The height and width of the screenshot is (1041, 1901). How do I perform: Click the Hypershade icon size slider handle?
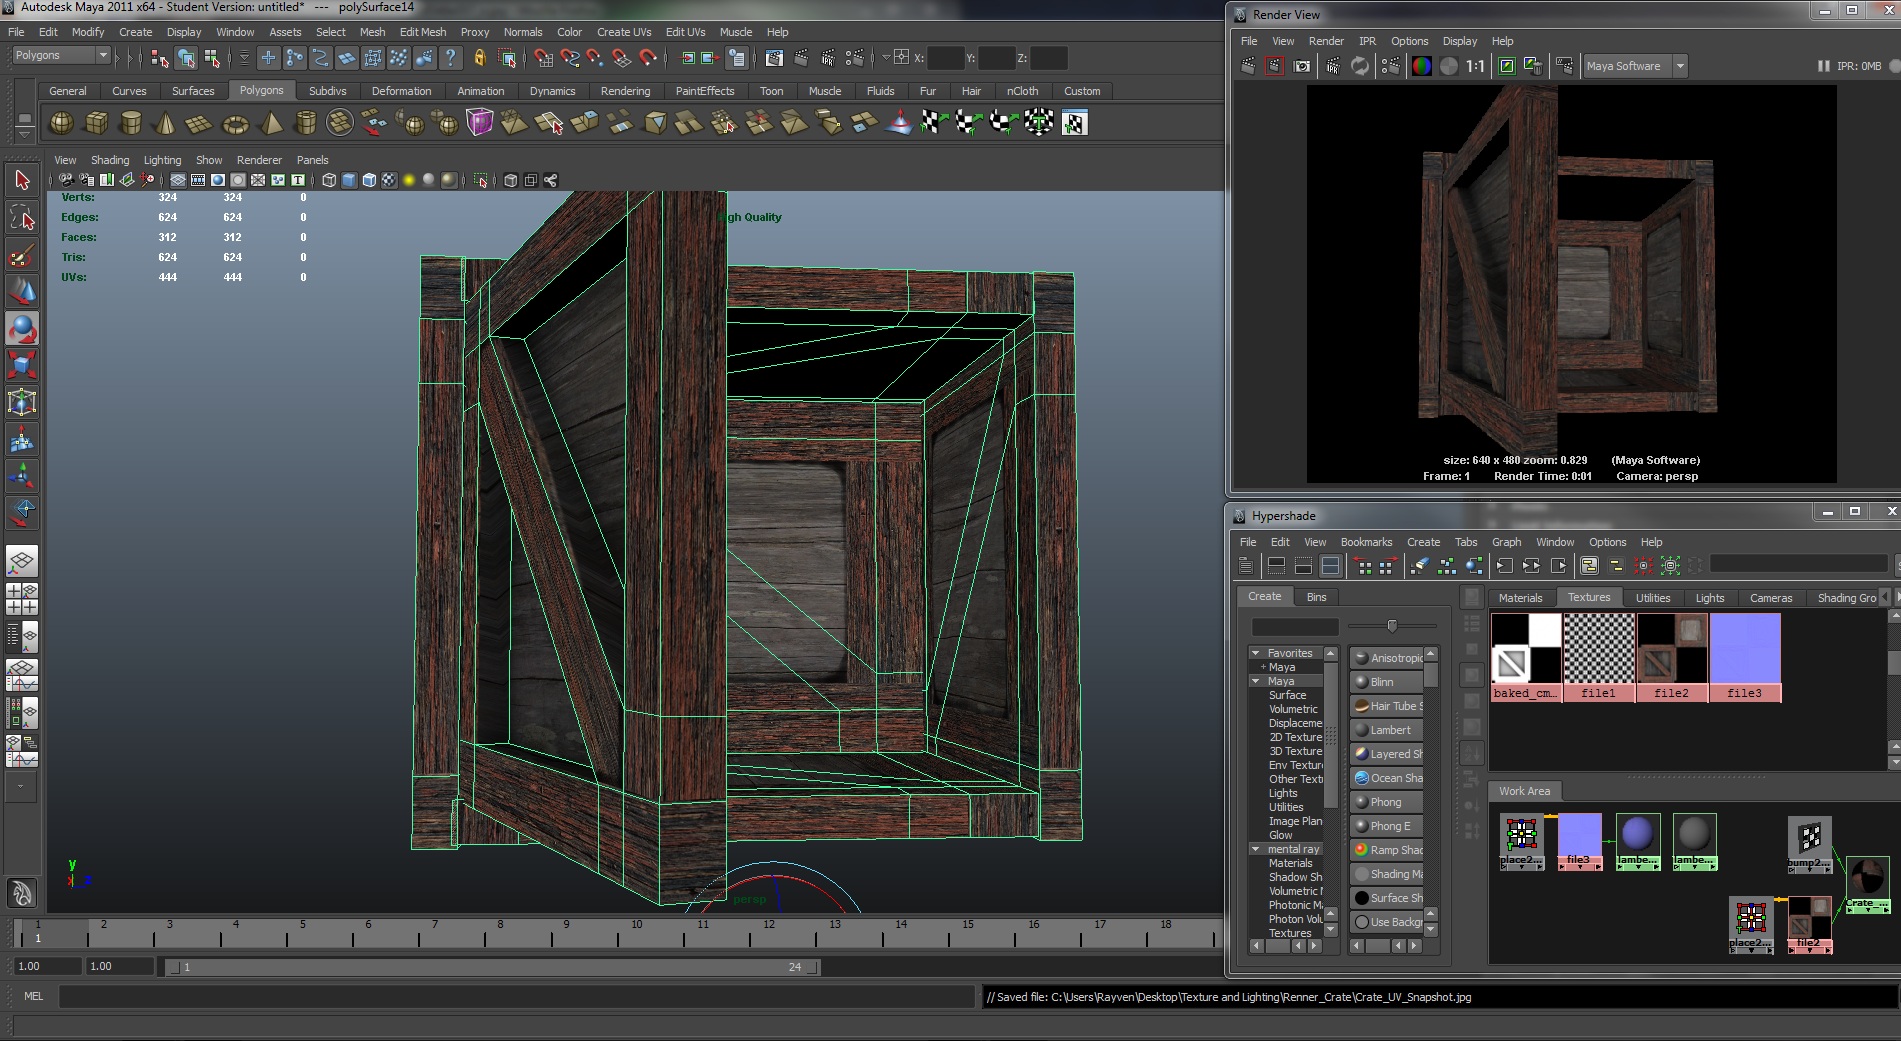point(1391,626)
